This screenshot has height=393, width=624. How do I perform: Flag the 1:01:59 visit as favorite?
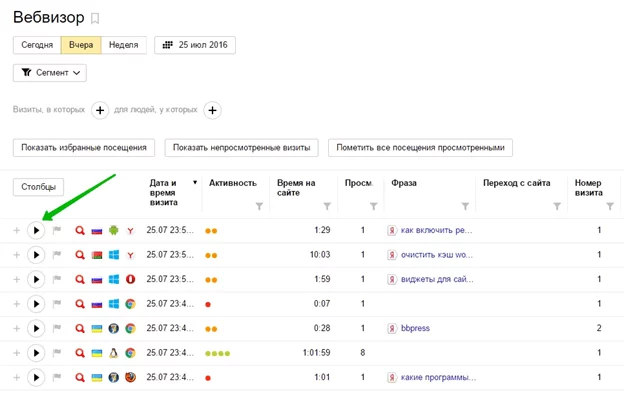pyautogui.click(x=57, y=353)
